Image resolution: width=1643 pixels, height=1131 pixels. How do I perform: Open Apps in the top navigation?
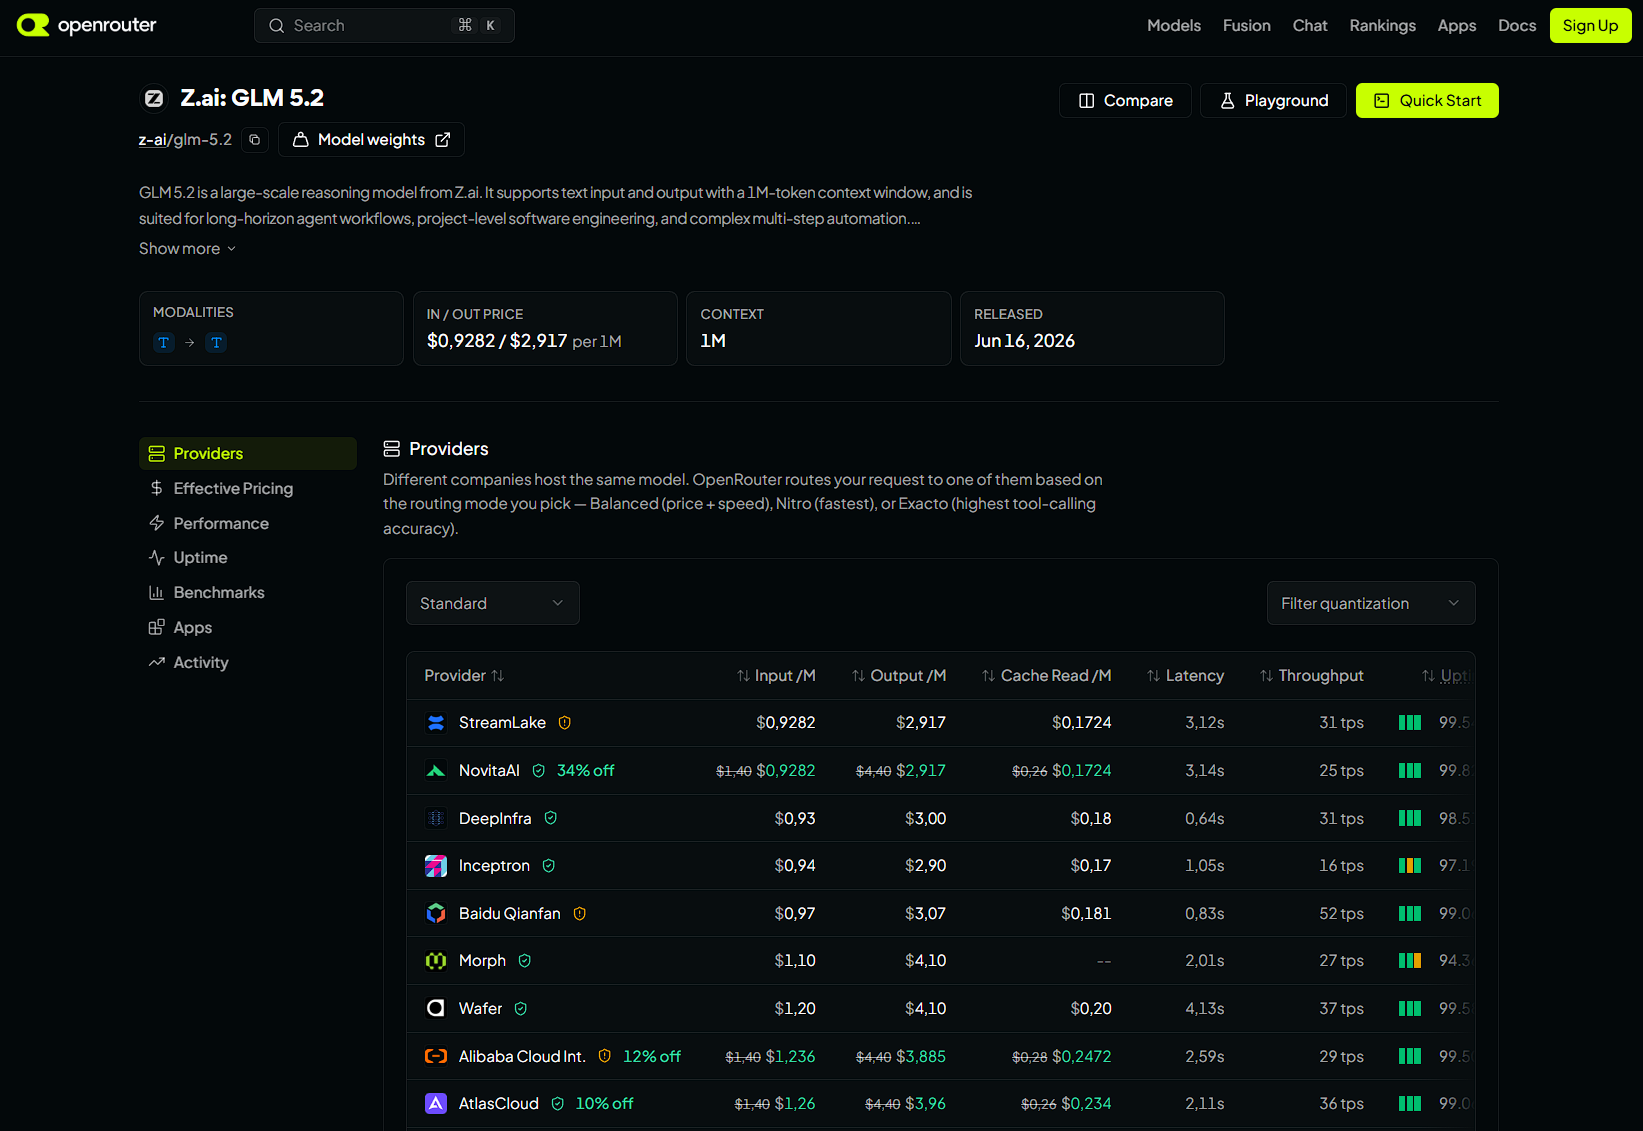(x=1457, y=26)
